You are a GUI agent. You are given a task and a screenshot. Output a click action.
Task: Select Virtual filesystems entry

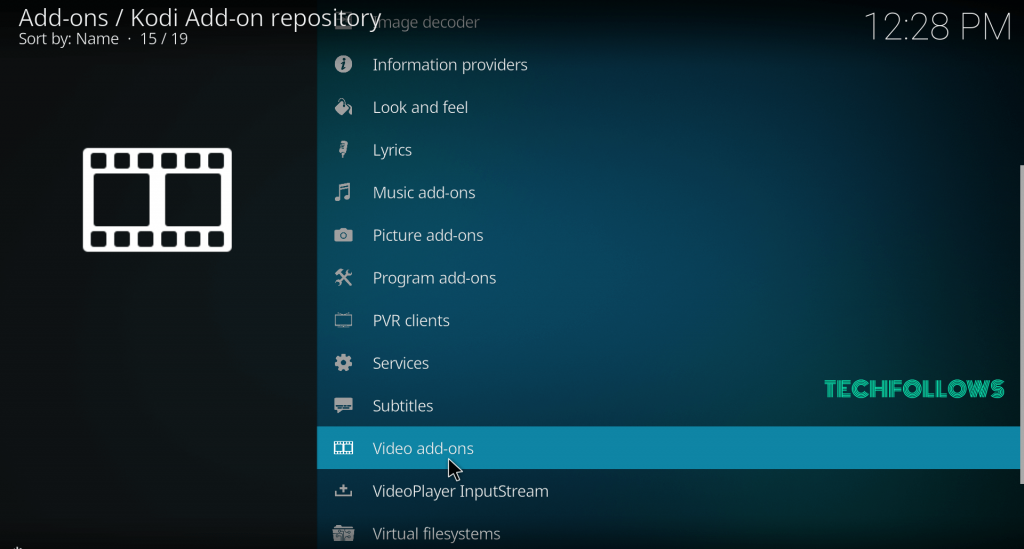click(x=668, y=533)
